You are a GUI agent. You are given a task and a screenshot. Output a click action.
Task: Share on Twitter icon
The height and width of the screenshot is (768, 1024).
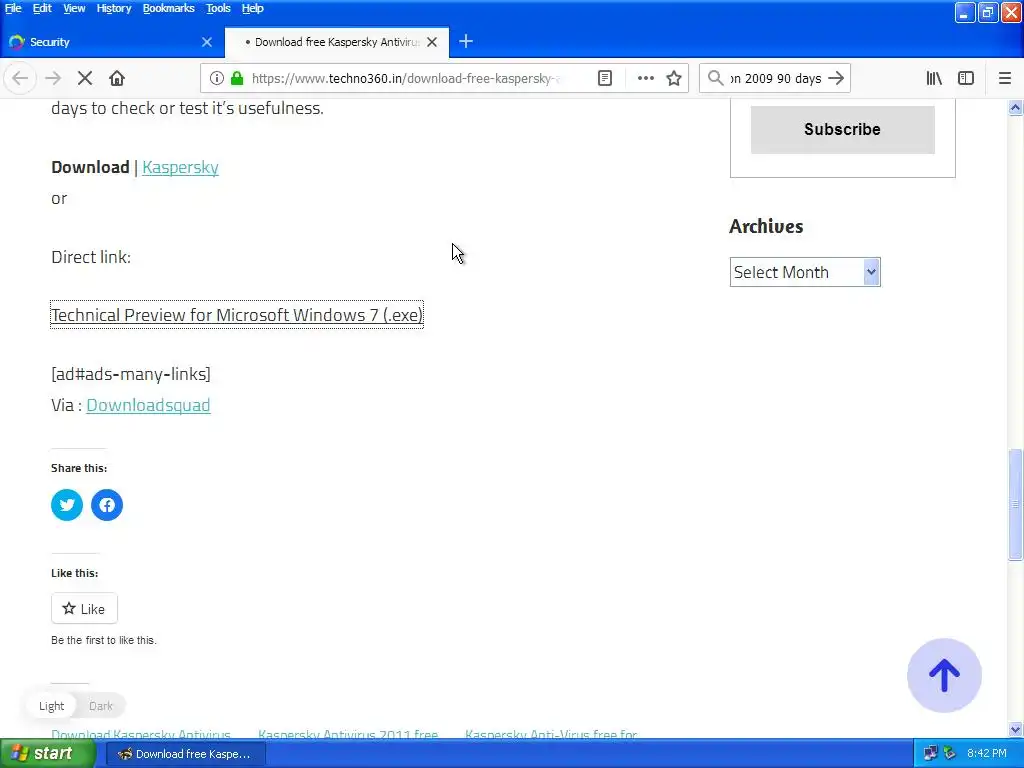[x=67, y=505]
